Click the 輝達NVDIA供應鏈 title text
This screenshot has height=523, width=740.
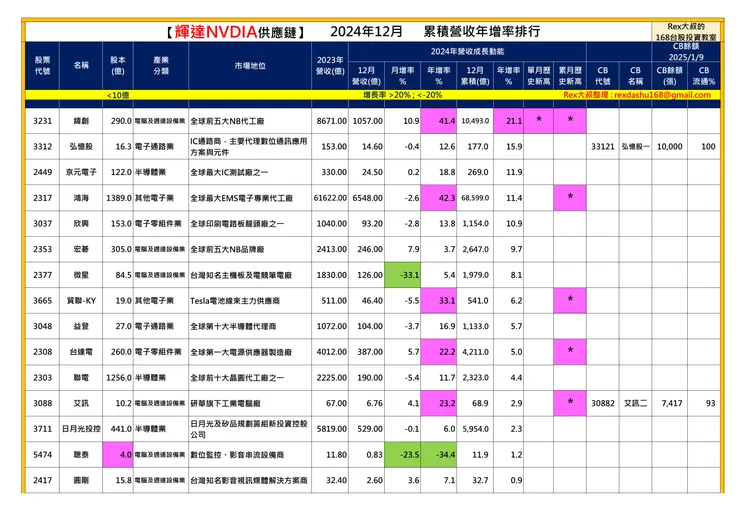pos(235,32)
